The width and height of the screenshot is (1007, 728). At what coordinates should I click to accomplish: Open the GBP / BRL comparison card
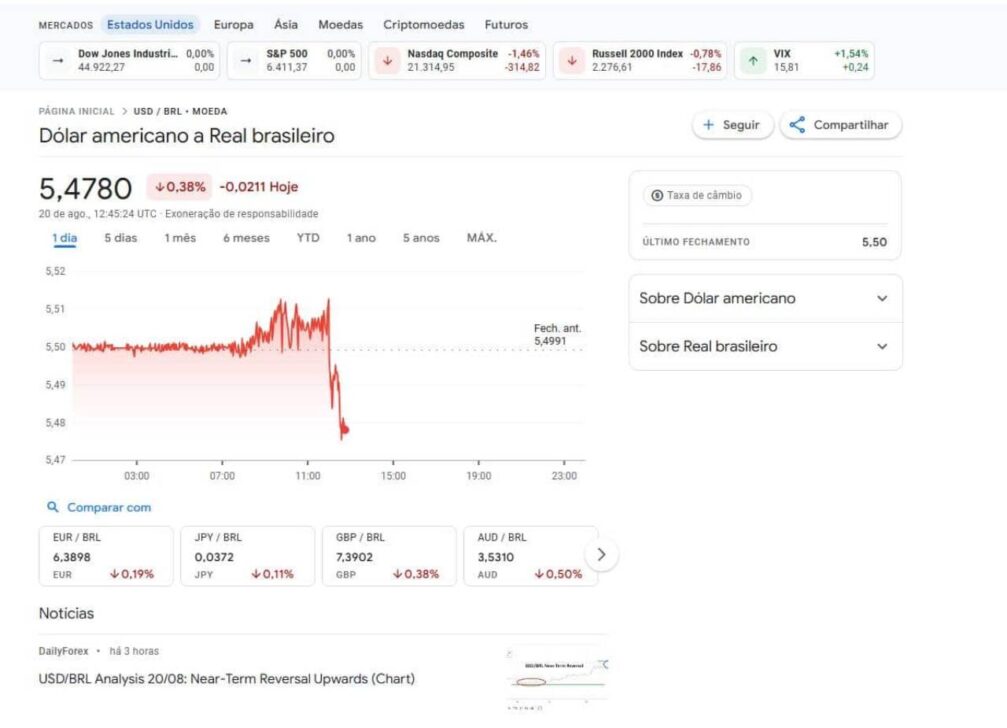click(389, 556)
